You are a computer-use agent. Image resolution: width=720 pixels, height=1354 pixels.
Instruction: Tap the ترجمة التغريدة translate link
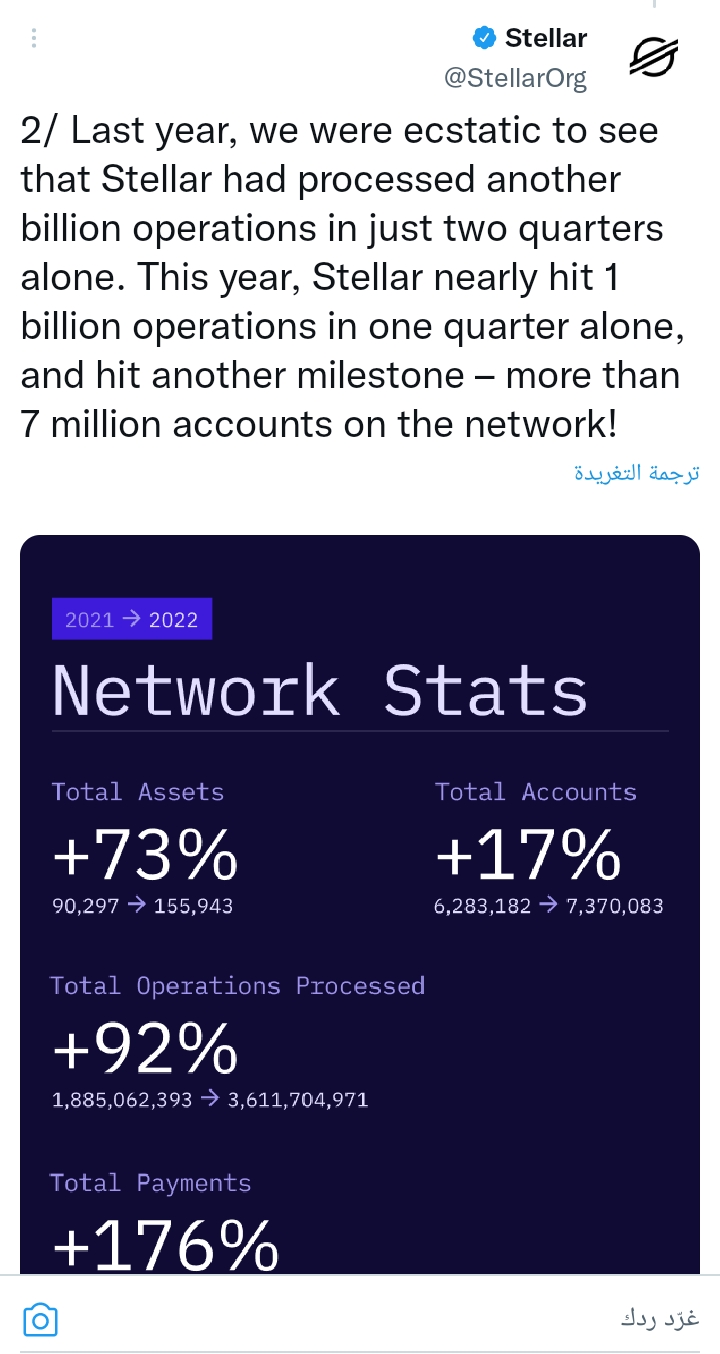(x=637, y=473)
